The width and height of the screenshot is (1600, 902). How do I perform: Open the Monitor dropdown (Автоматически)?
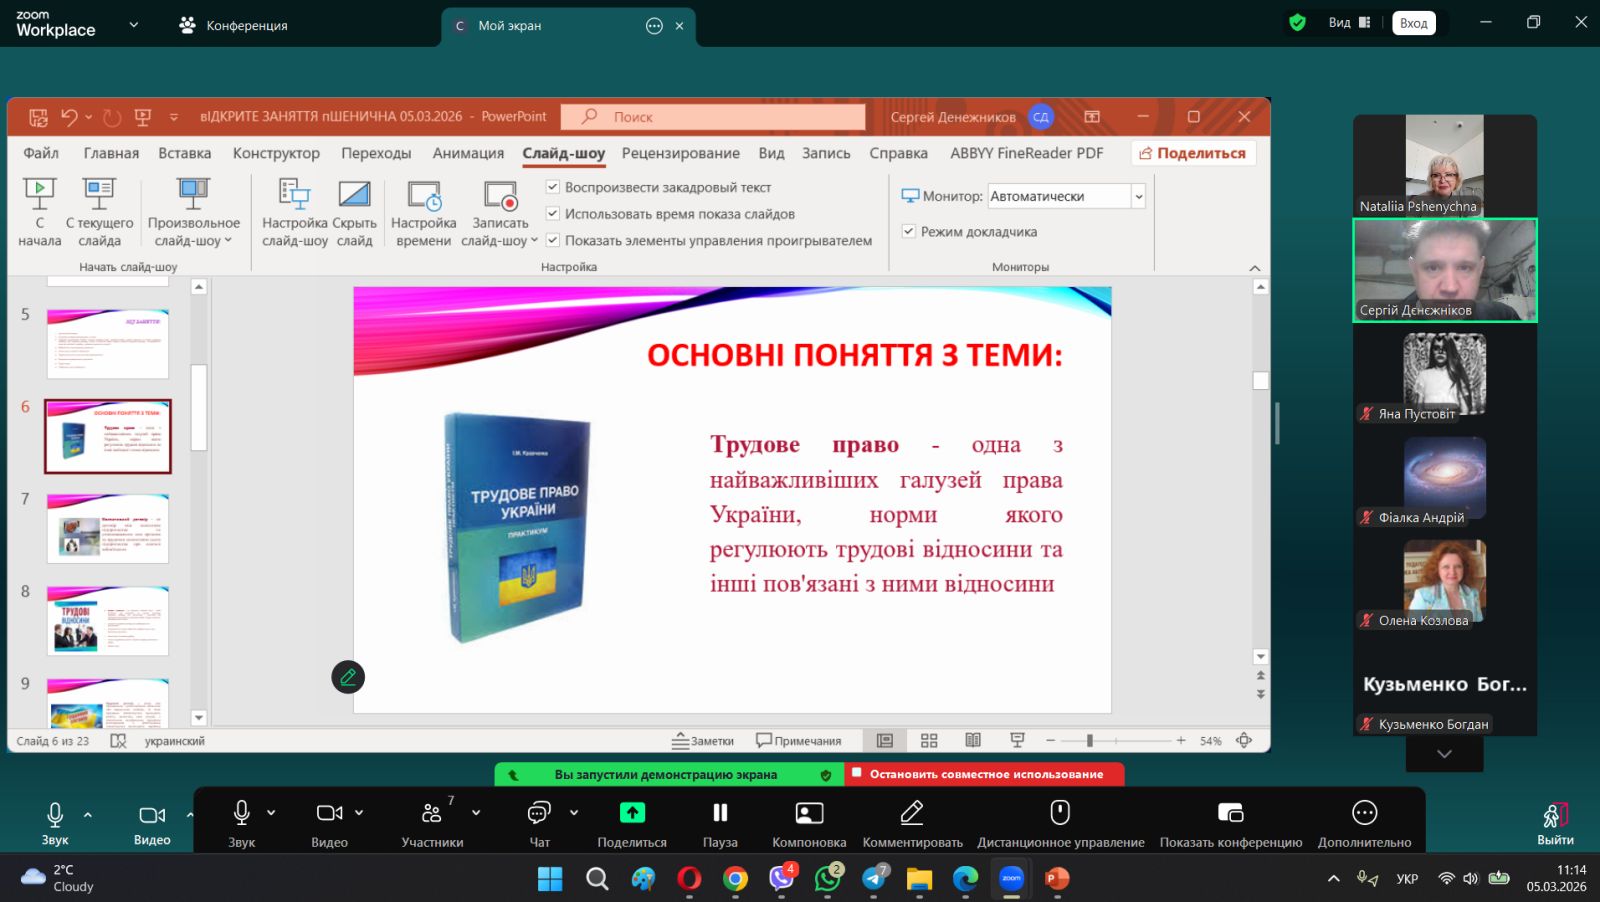pyautogui.click(x=1138, y=197)
